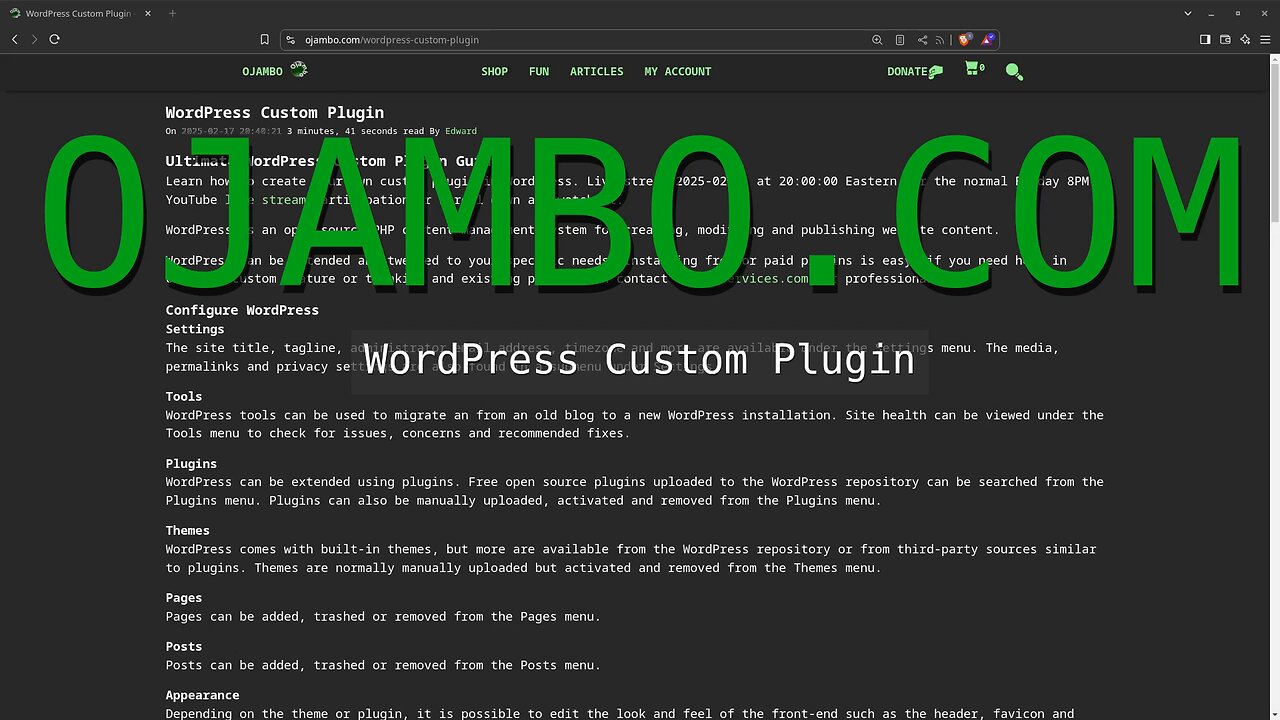
Task: Click the Plugins subheading
Action: pos(191,463)
